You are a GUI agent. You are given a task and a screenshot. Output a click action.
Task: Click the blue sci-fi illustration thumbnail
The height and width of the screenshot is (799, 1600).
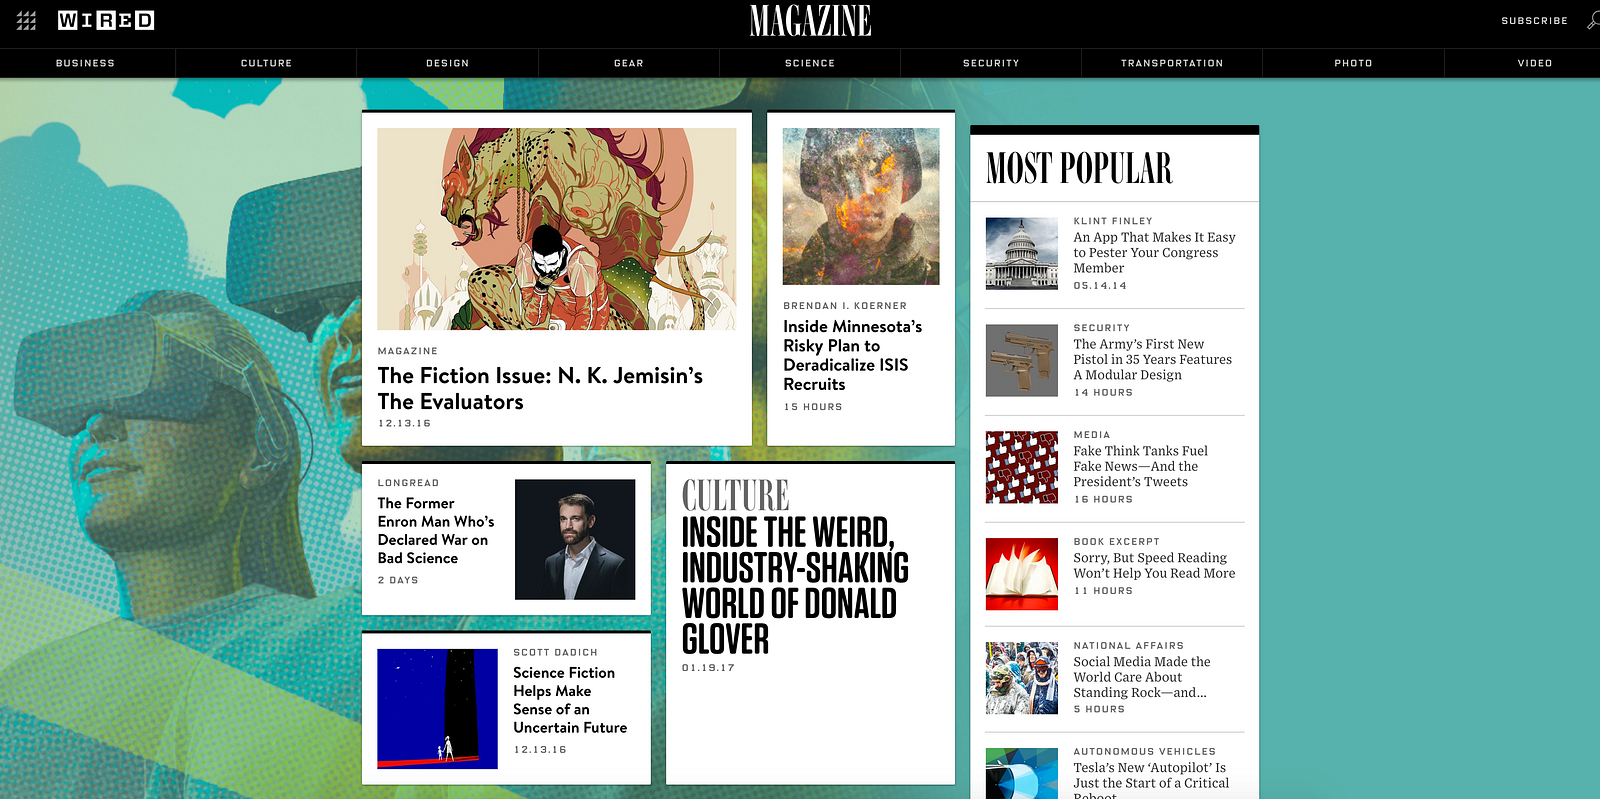[438, 709]
